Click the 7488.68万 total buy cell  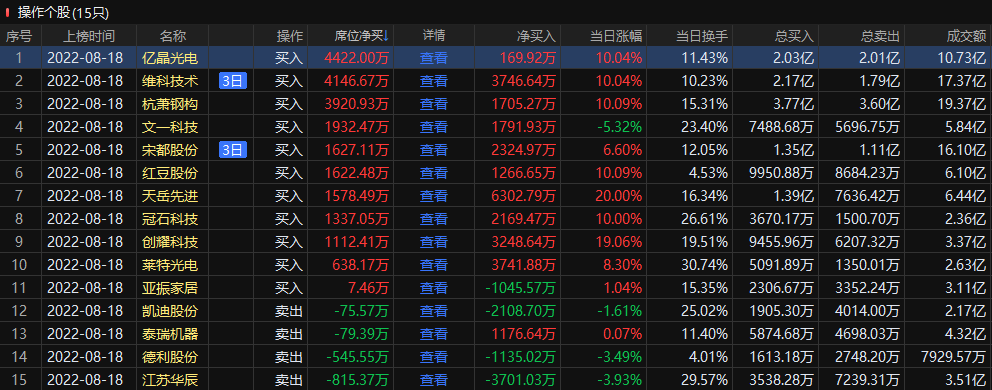(781, 127)
